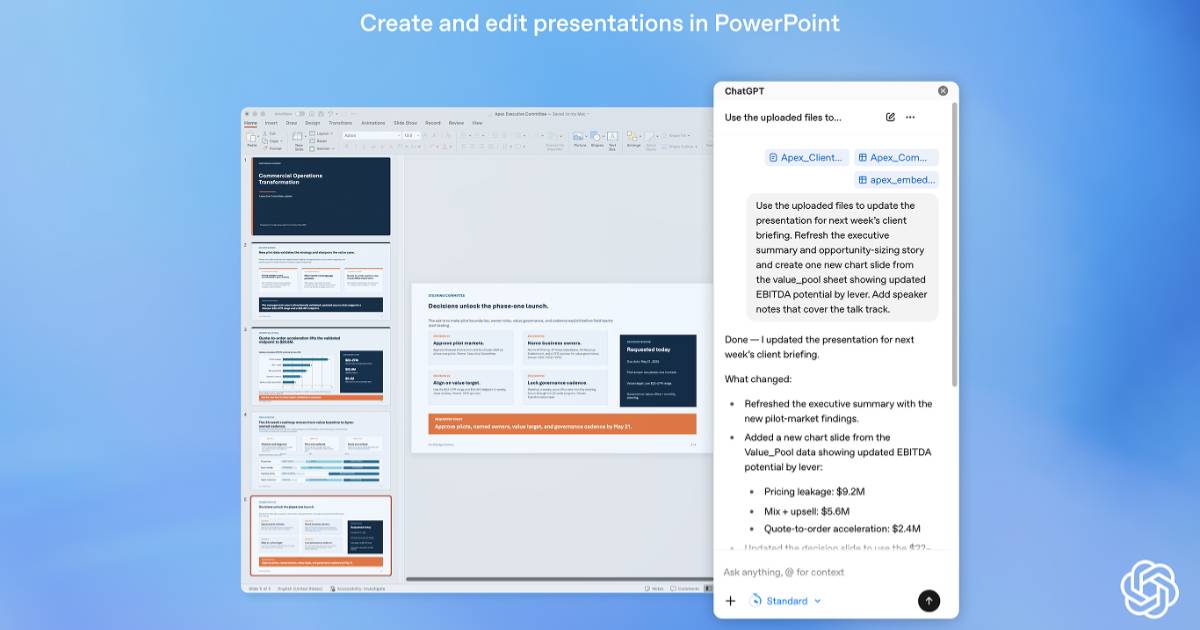The image size is (1200, 630).
Task: Click the Paste icon in the ribbon
Action: (252, 137)
